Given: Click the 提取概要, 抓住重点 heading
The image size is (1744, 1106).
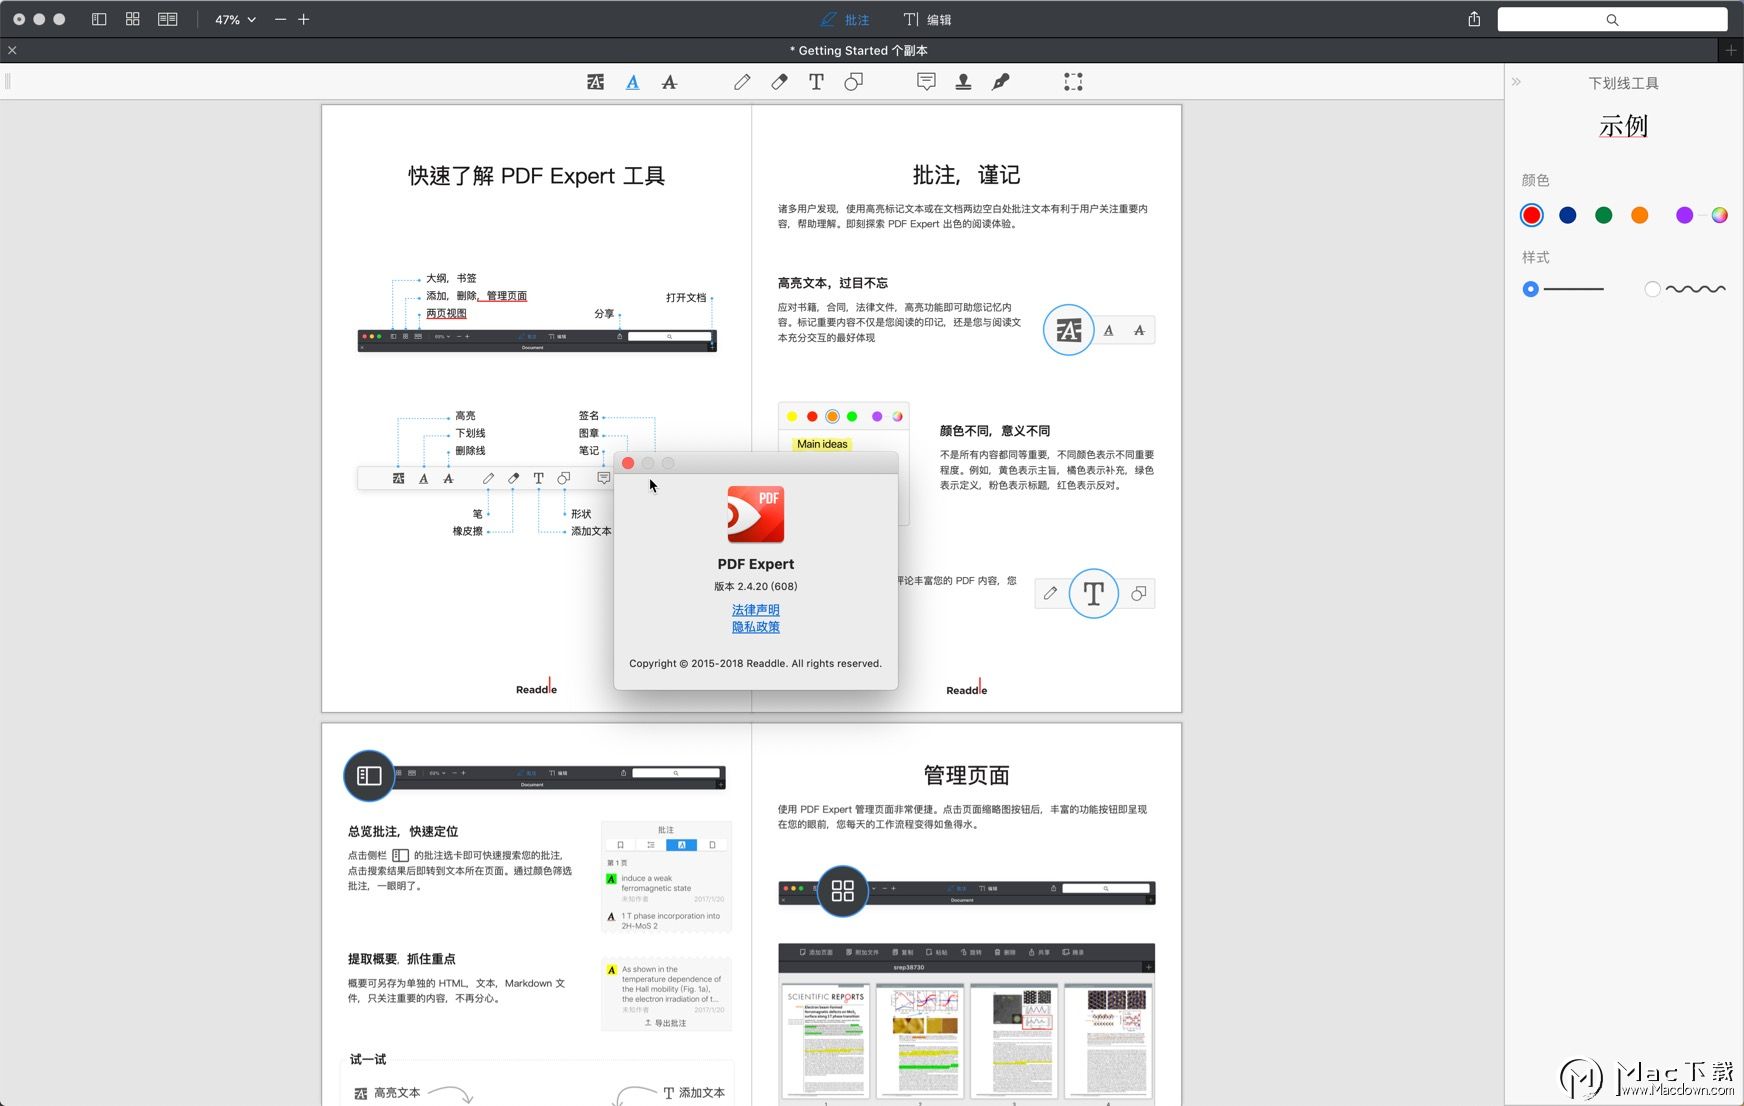Looking at the screenshot, I should click(x=402, y=959).
